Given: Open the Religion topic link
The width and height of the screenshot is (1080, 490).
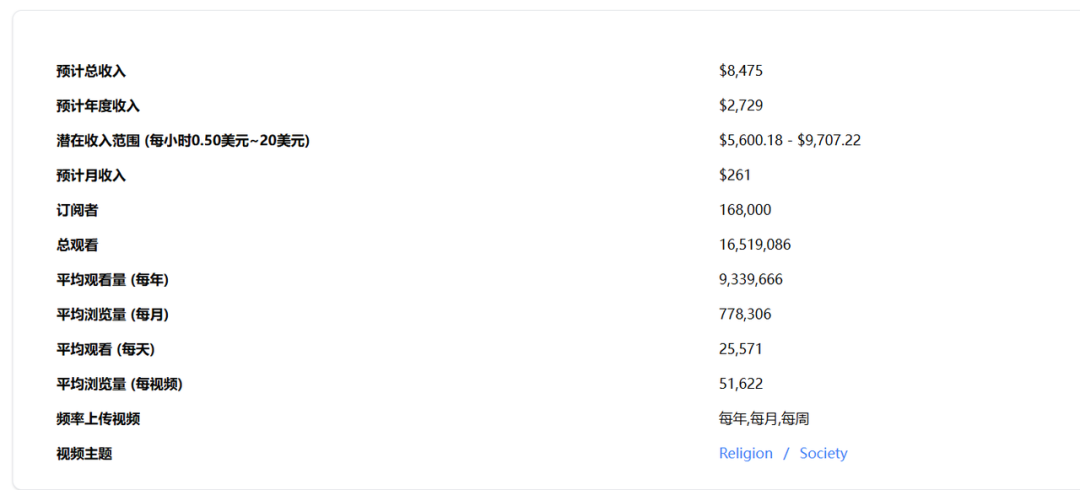Looking at the screenshot, I should [745, 453].
